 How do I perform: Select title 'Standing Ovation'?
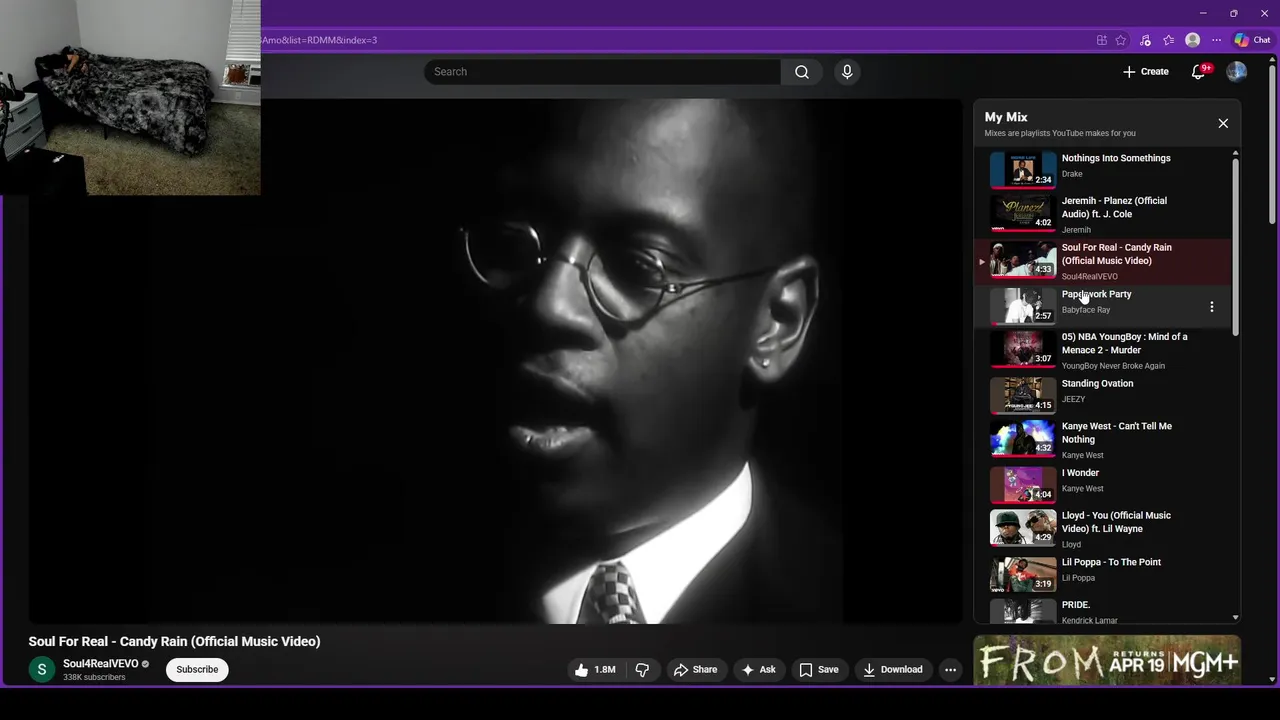(1097, 383)
